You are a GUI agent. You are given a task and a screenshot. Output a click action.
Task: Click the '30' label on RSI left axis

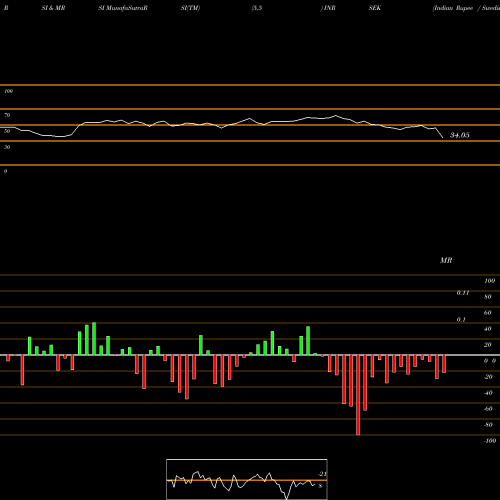(x=7, y=147)
